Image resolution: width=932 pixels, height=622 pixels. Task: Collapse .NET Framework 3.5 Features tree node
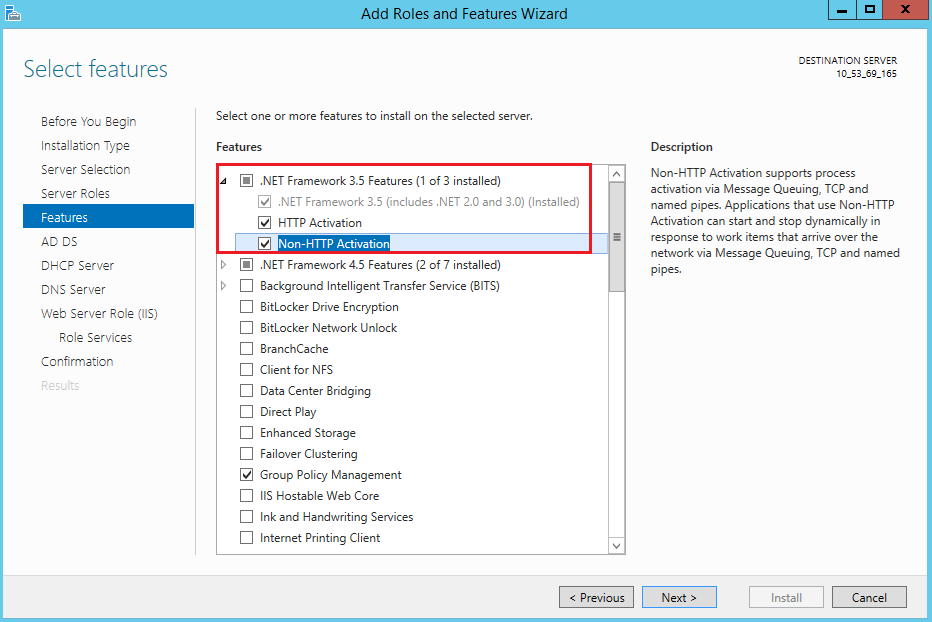(223, 181)
